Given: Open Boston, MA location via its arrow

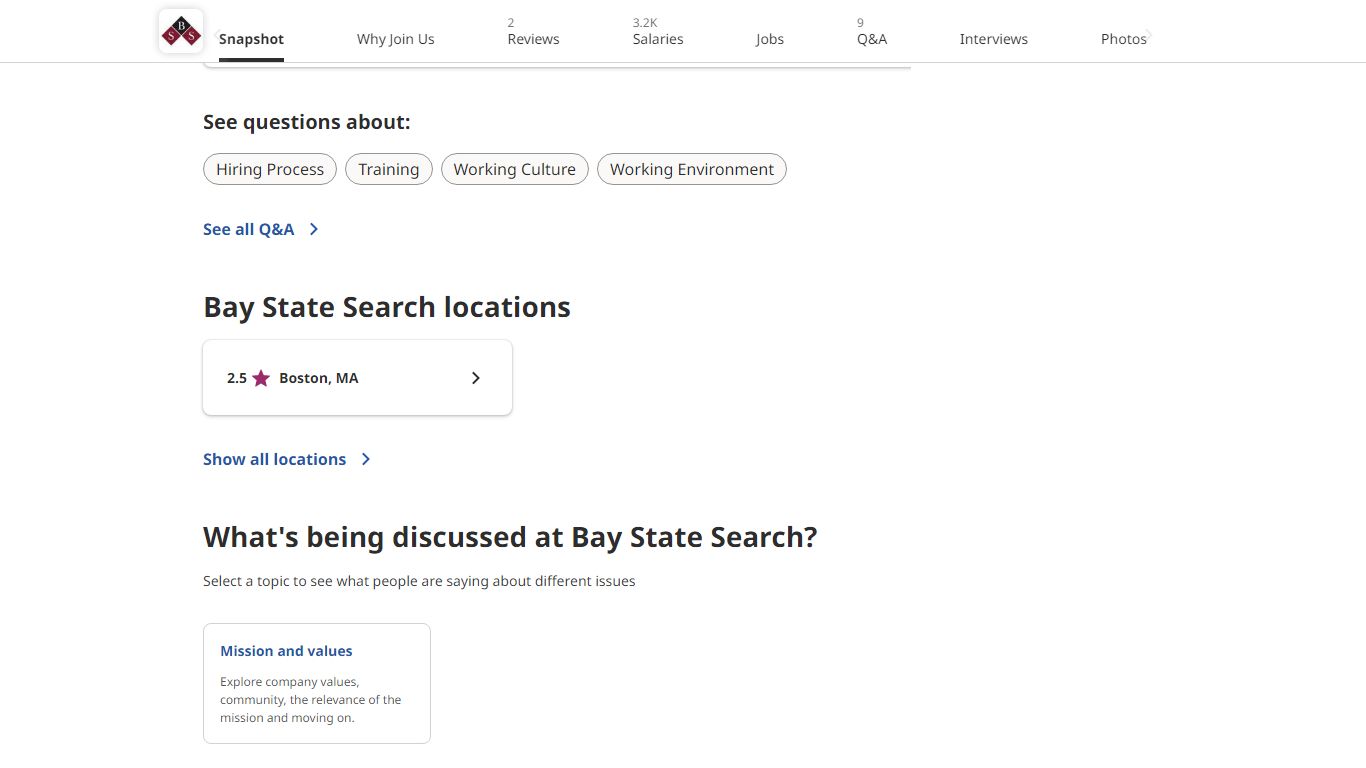Looking at the screenshot, I should [x=476, y=378].
